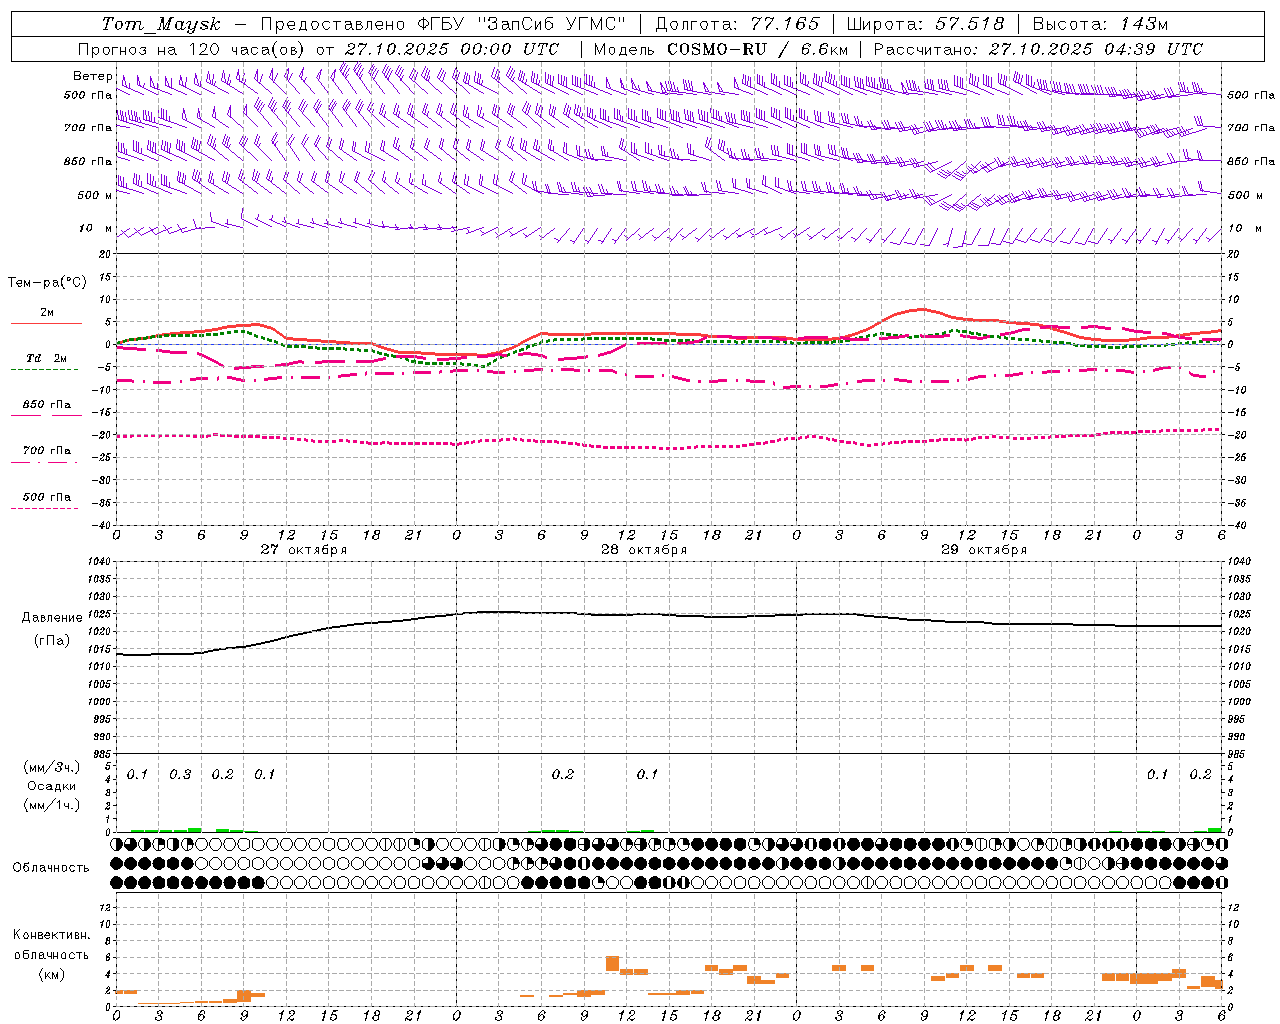Click the "Рассчитано: 27.10.2025 04:39 UTC" timestamp
The image size is (1280, 1024).
(1038, 49)
